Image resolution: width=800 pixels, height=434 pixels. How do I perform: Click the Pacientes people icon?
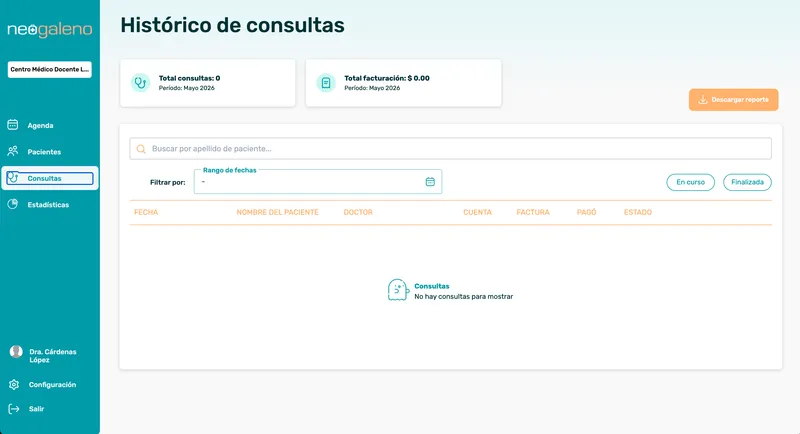(x=13, y=151)
